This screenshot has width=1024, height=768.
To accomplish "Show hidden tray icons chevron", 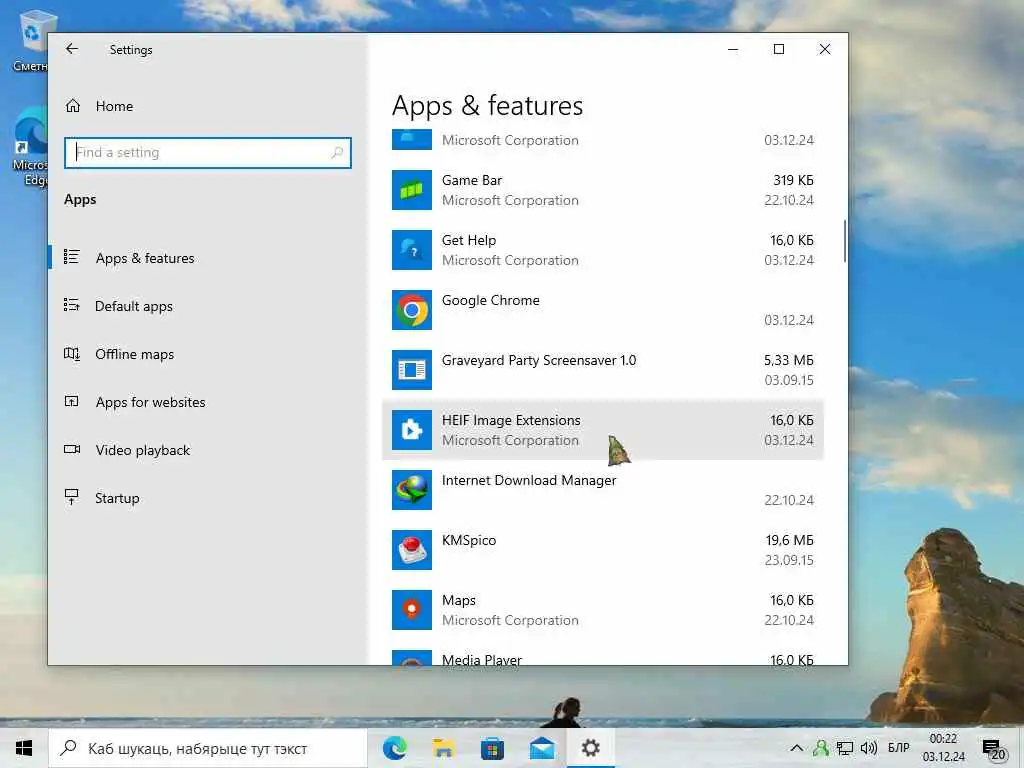I will coord(797,748).
